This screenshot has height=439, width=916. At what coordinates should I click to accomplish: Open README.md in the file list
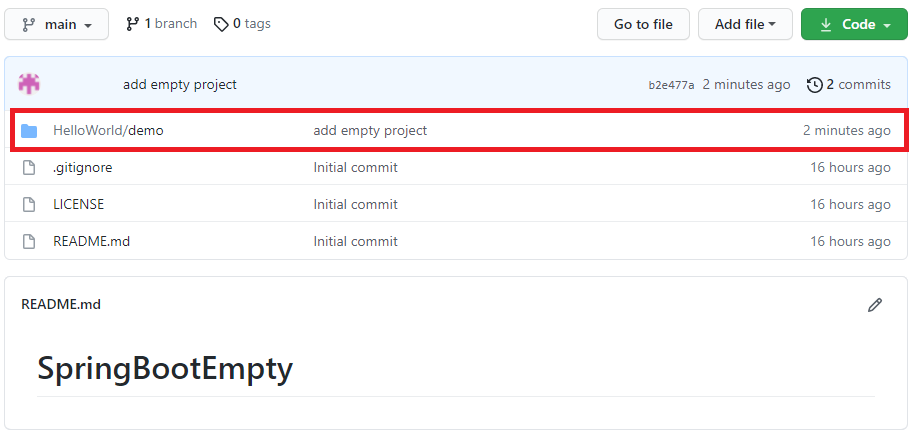pos(91,241)
